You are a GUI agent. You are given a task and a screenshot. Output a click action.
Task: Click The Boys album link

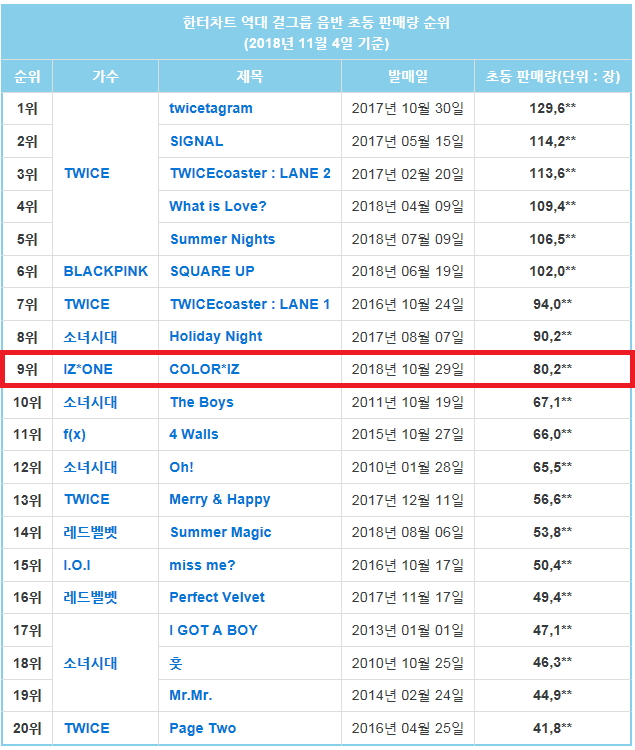click(x=201, y=402)
